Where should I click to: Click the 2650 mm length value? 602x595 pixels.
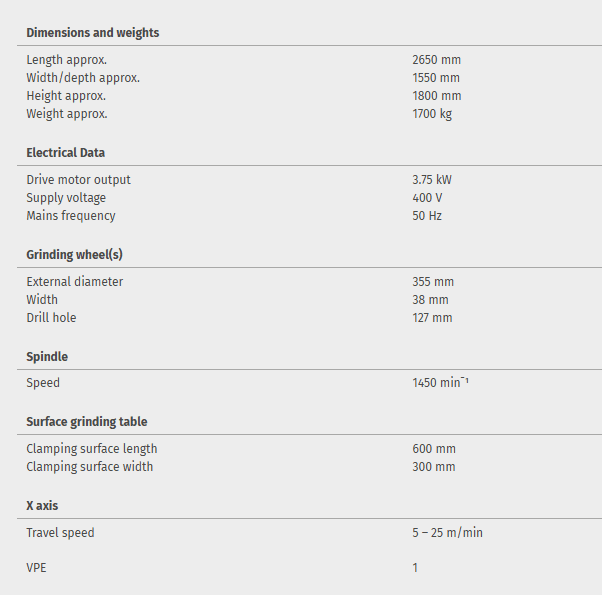(436, 60)
